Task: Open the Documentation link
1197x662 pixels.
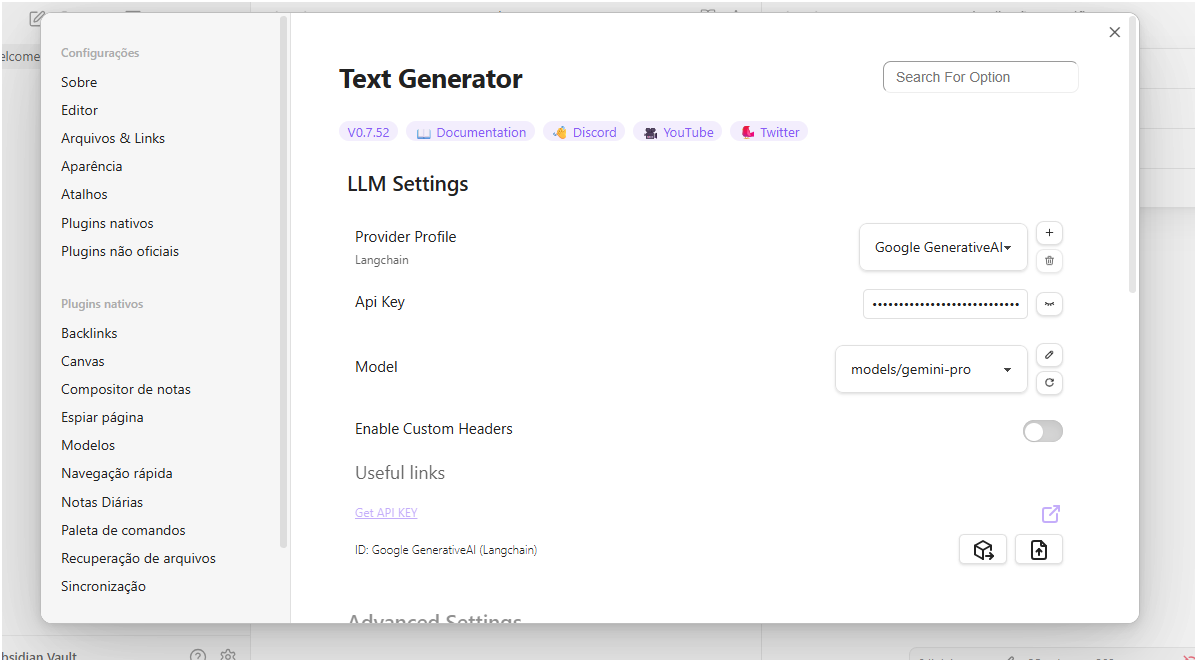Action: 470,132
